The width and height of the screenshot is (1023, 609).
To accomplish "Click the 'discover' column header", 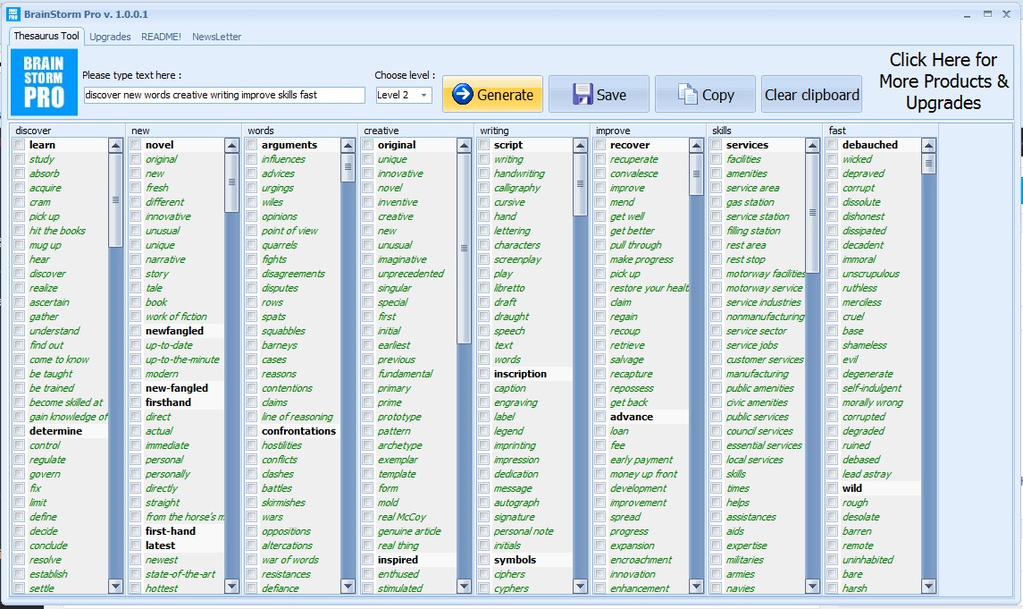I will (67, 131).
